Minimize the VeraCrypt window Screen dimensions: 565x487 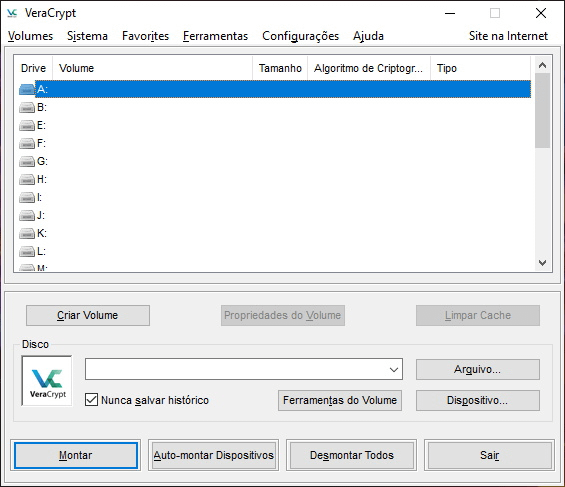450,14
